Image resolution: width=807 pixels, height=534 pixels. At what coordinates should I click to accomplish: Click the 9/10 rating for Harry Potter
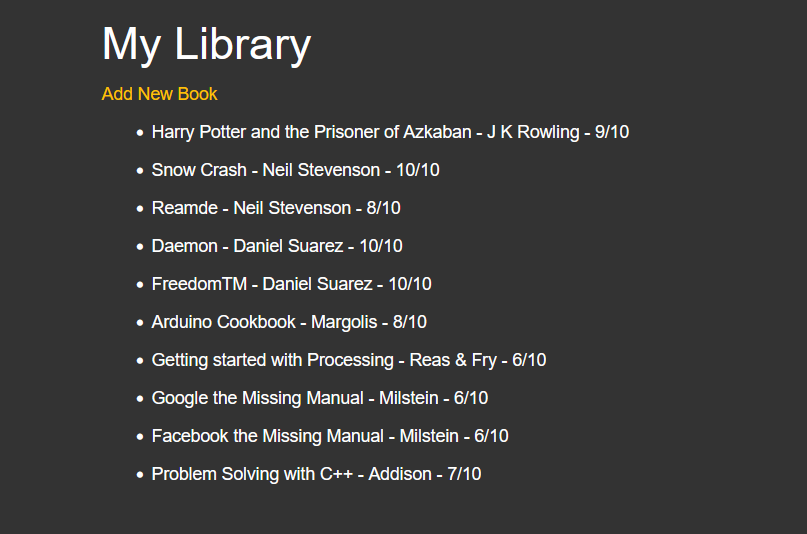(612, 132)
